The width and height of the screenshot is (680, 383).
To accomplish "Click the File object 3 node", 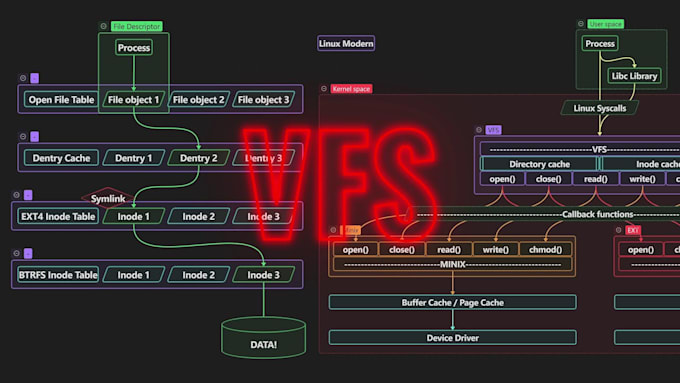I will [x=264, y=100].
